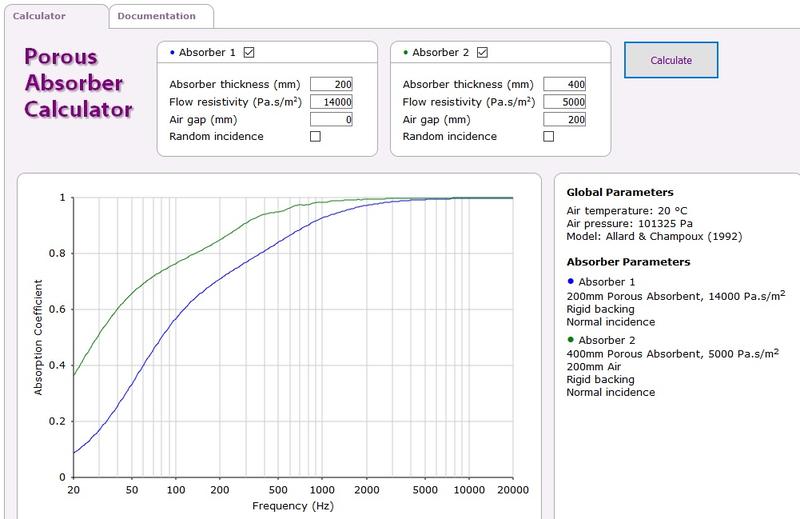800x519 pixels.
Task: Tick Random incidence under Absorber 2
Action: coord(548,137)
